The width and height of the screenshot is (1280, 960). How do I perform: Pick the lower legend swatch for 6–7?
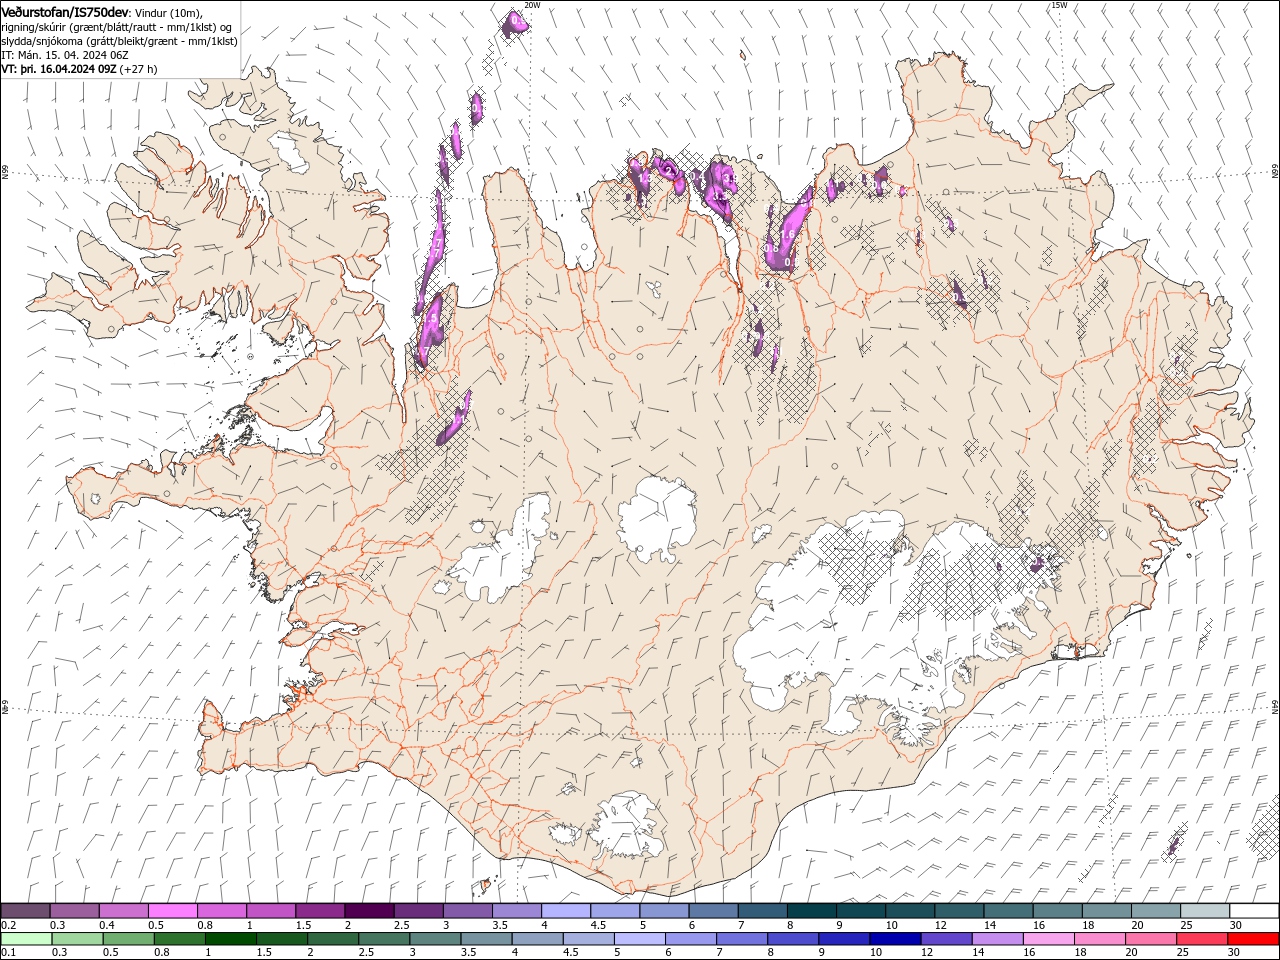pyautogui.click(x=690, y=939)
